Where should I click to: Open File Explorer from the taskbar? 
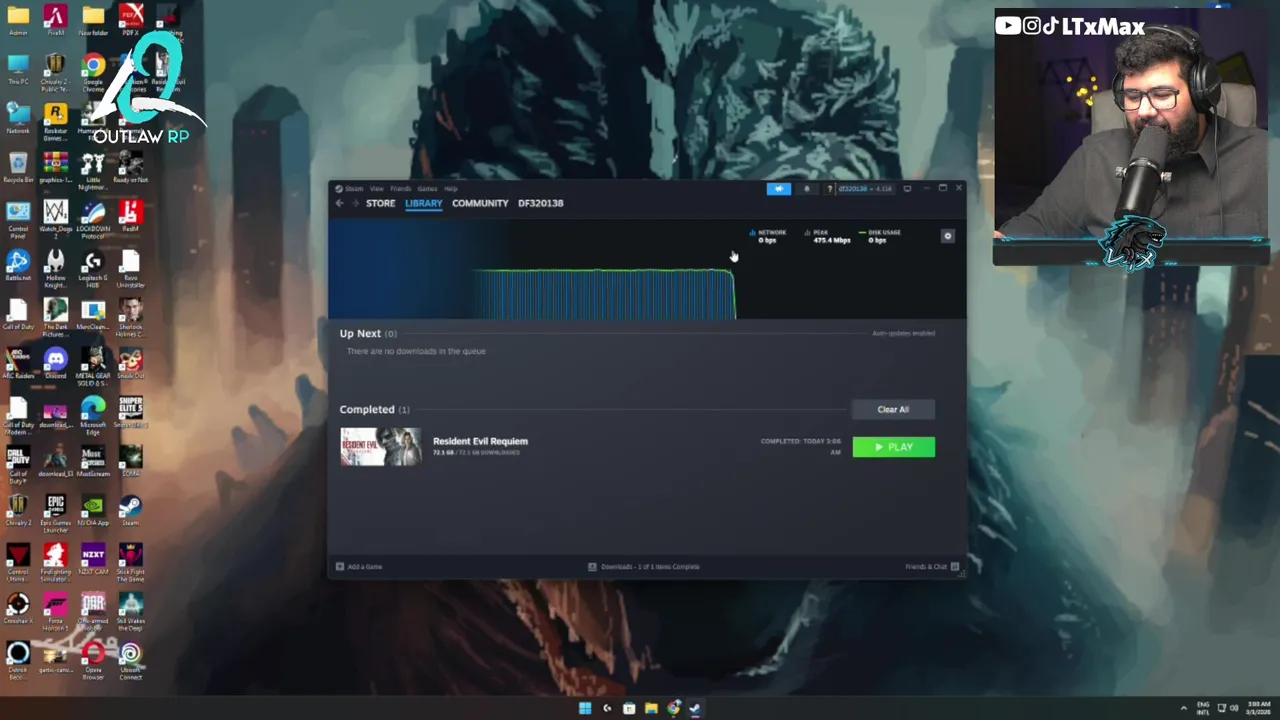(x=651, y=708)
